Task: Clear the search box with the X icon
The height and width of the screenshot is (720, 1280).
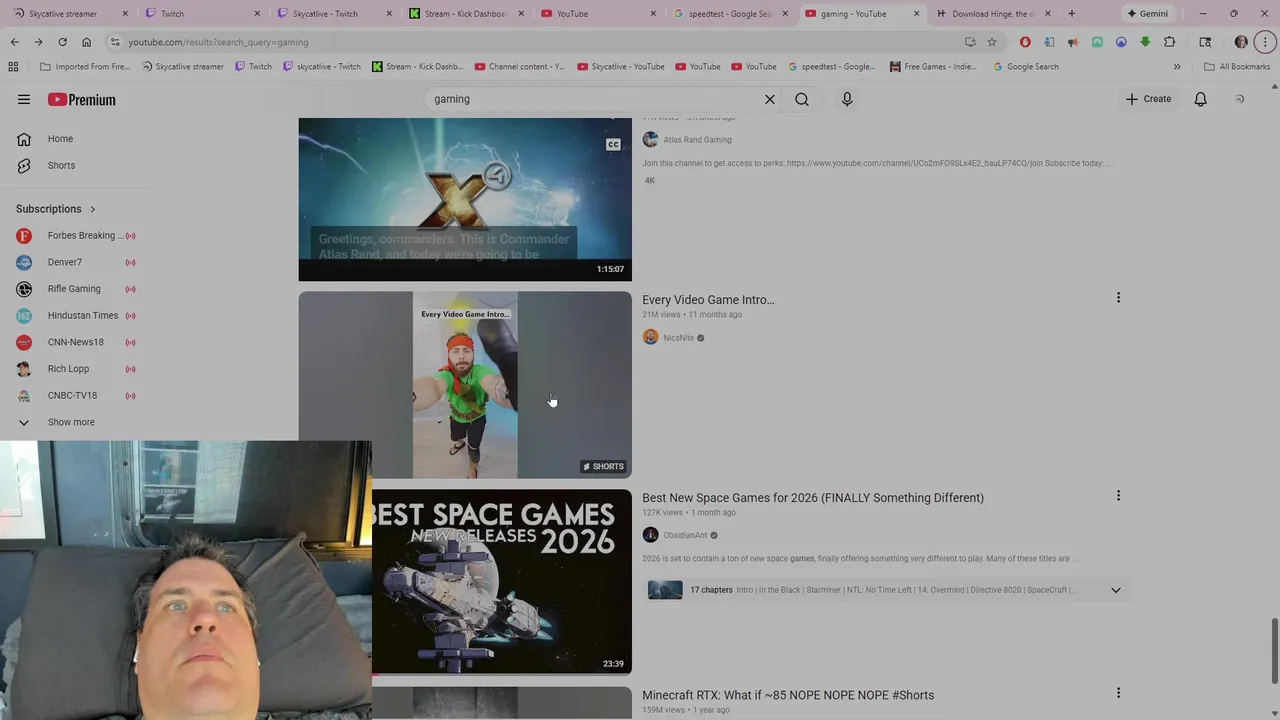Action: click(x=770, y=99)
